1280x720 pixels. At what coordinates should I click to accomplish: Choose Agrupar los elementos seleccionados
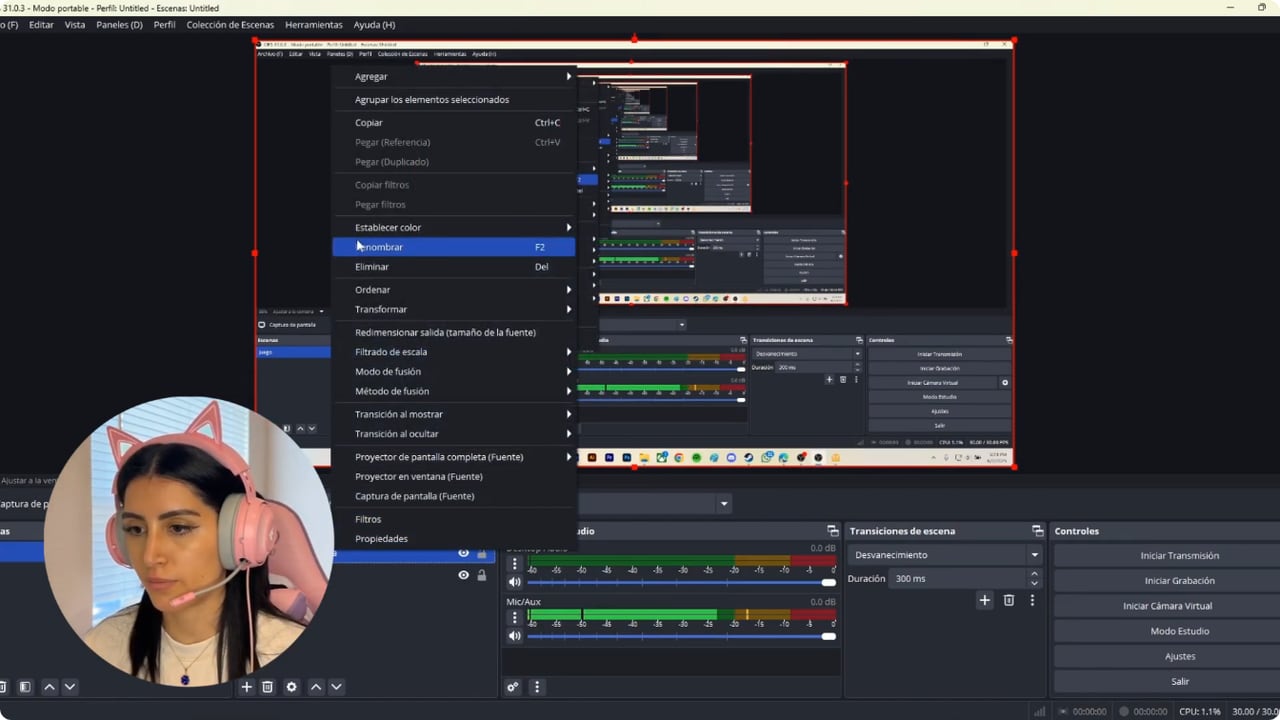(454, 100)
